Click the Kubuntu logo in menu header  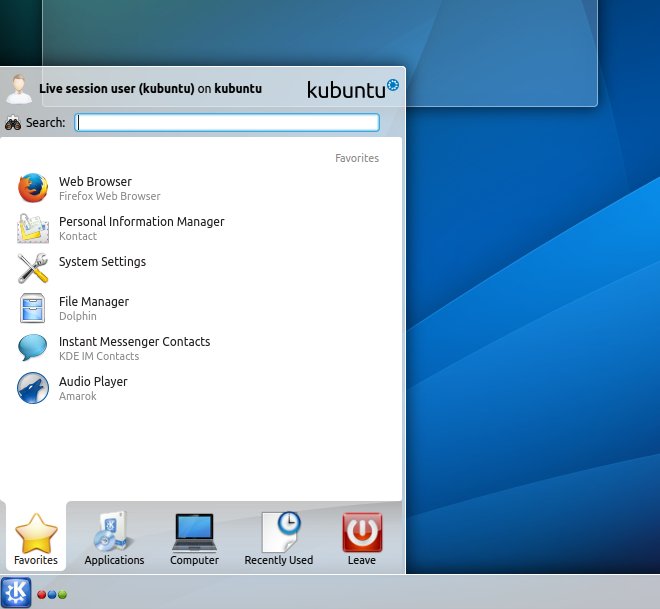352,89
